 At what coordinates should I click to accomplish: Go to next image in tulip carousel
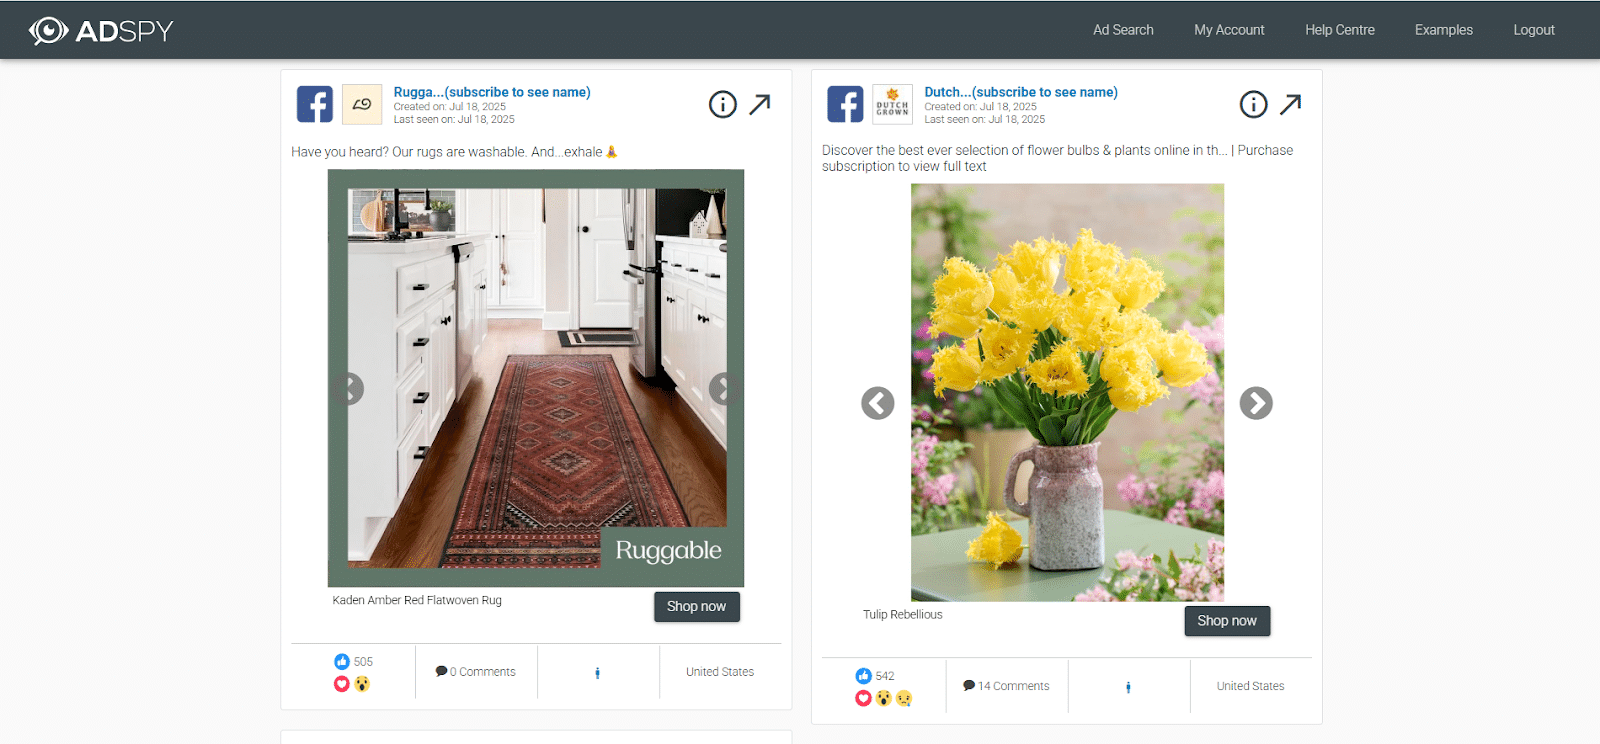click(x=1256, y=403)
